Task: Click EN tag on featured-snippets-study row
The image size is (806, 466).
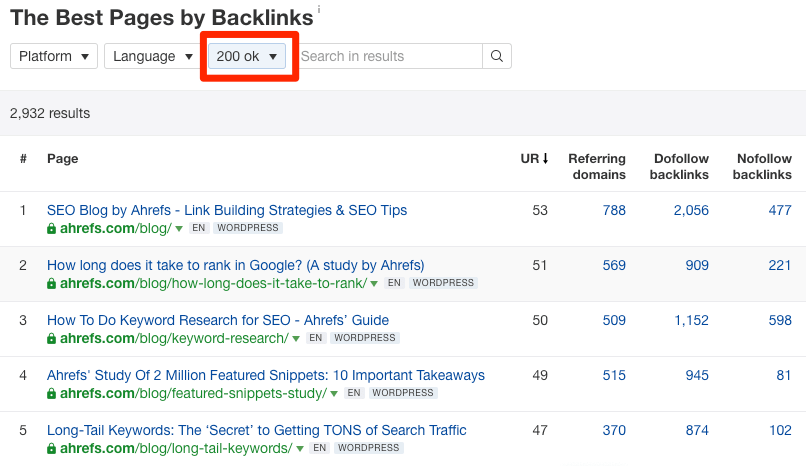Action: pyautogui.click(x=354, y=393)
